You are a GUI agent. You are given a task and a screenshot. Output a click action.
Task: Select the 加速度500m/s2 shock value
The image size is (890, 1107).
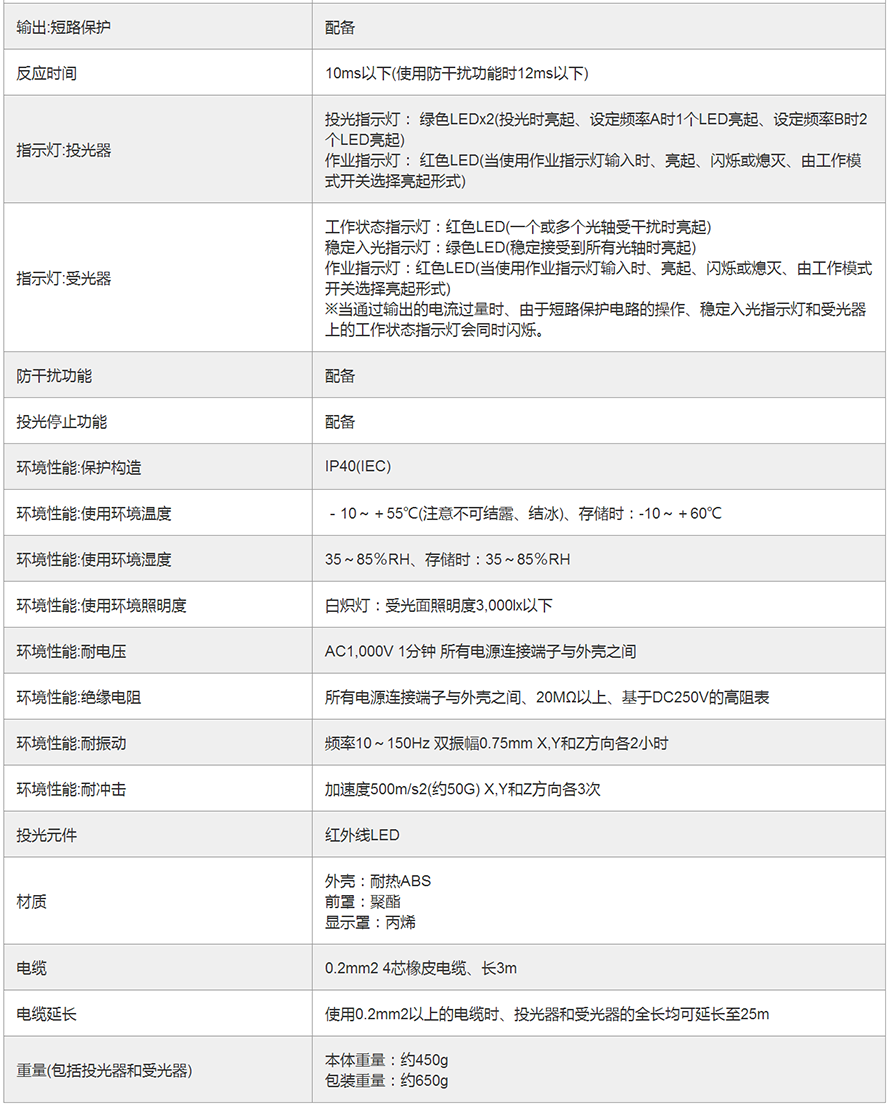(x=462, y=789)
